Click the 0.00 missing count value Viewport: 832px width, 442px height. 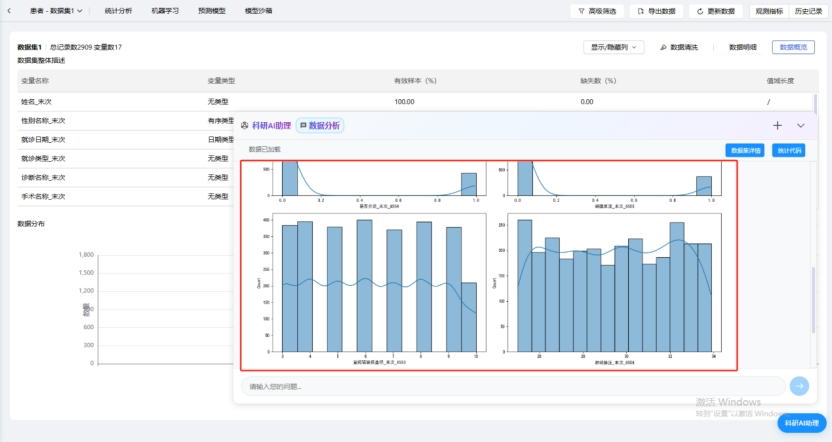(587, 102)
